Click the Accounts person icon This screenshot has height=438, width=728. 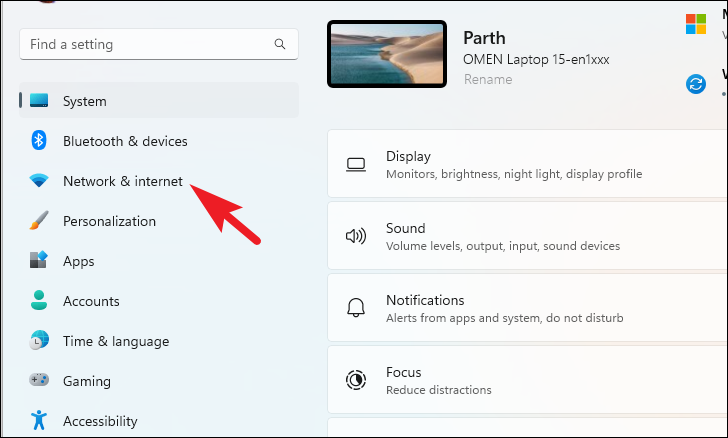[39, 300]
